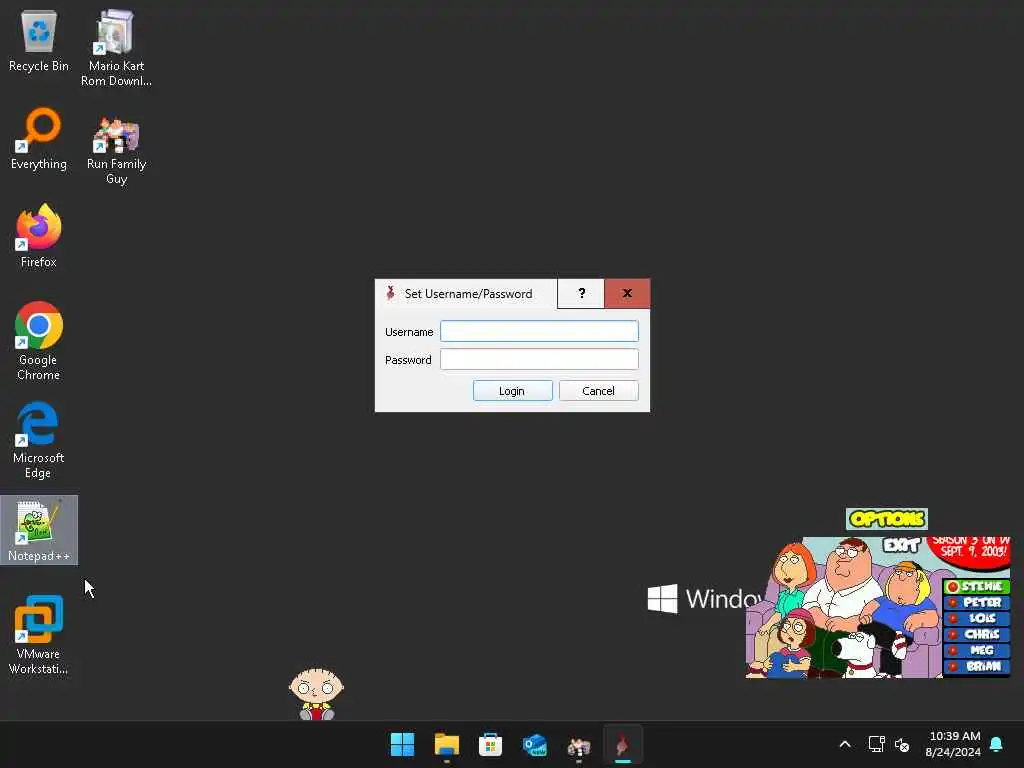Screen dimensions: 1024x768
Task: Open the Google Chrome desktop shortcut
Action: 39,341
